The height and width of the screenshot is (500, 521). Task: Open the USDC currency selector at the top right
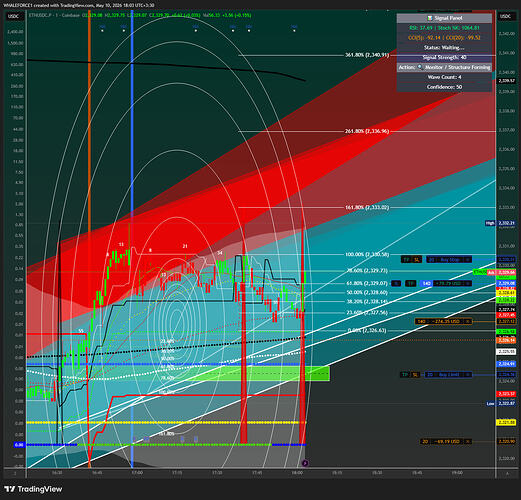click(506, 16)
